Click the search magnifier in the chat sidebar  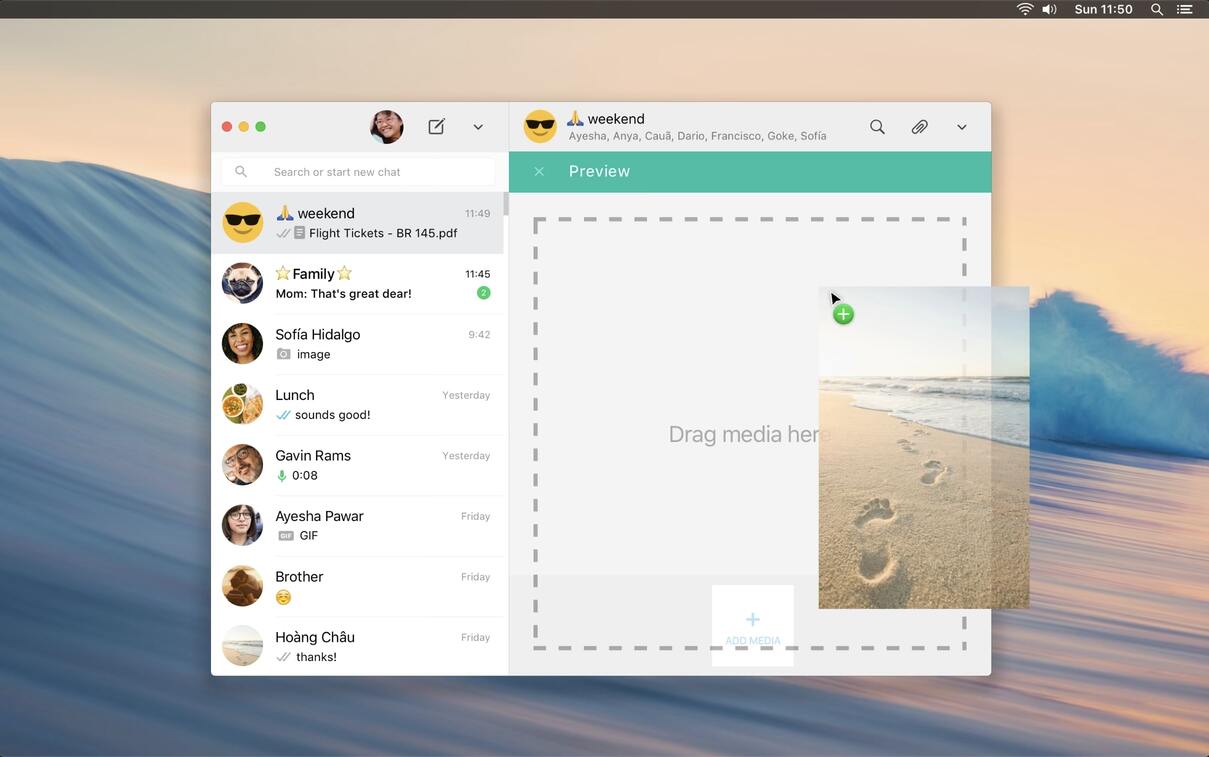click(241, 171)
